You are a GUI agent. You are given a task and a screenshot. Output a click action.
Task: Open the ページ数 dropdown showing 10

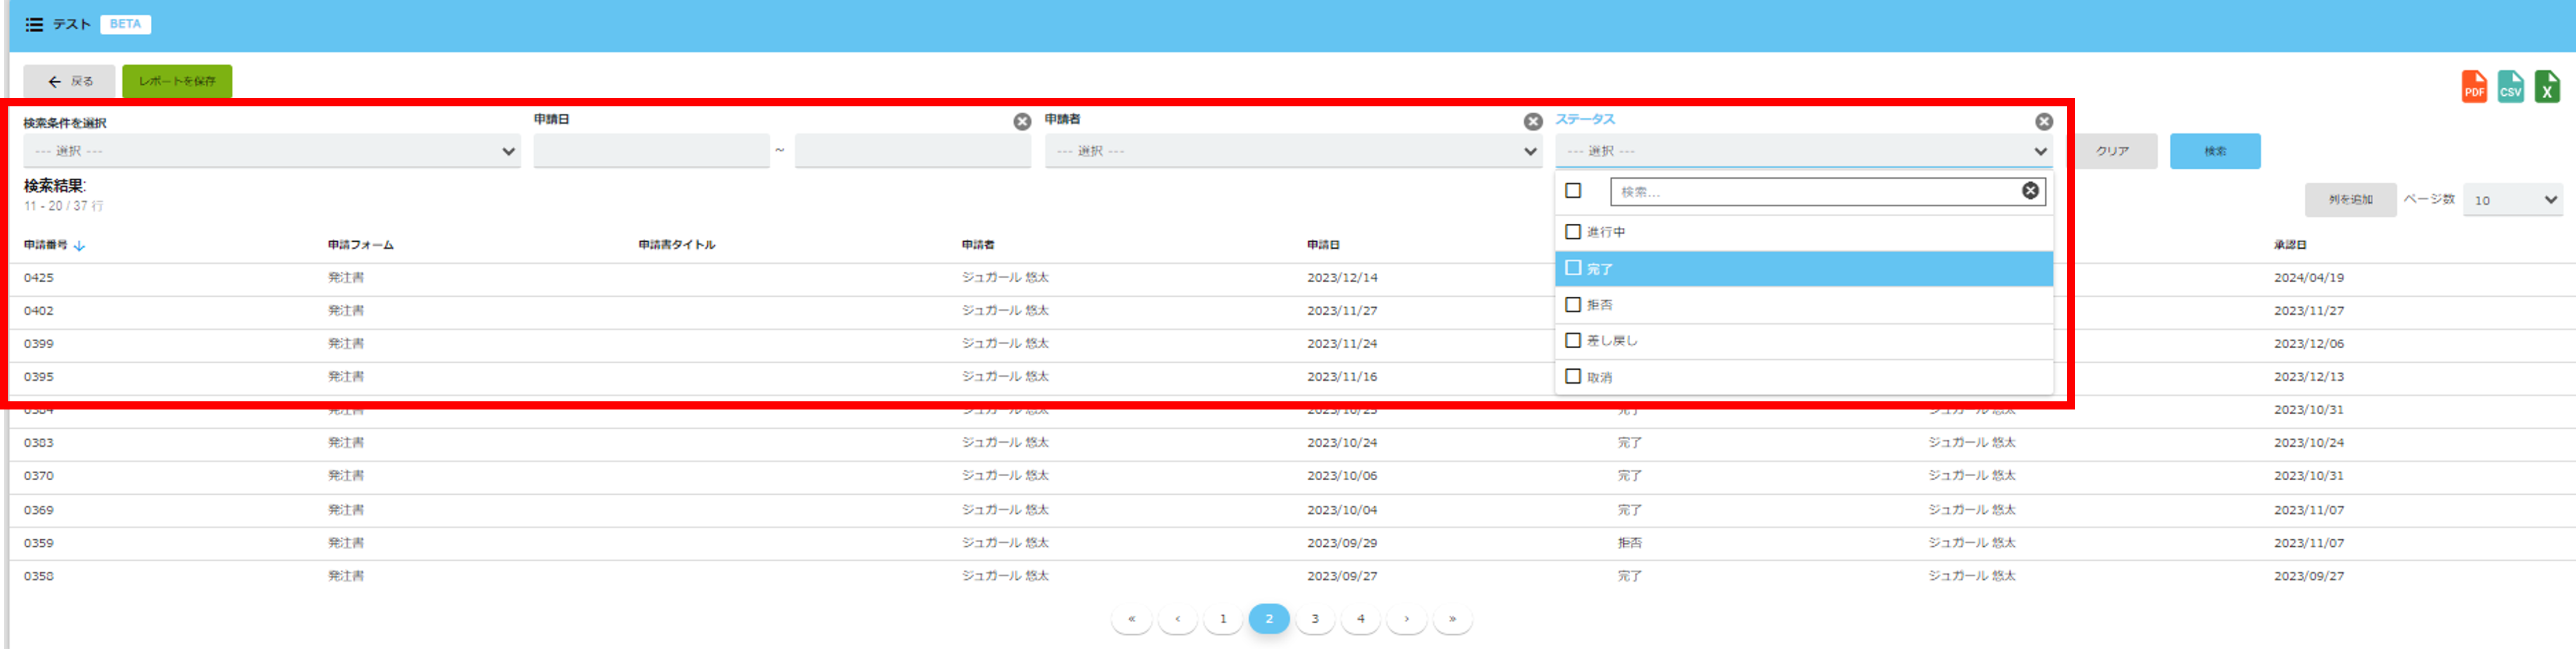(x=2512, y=200)
